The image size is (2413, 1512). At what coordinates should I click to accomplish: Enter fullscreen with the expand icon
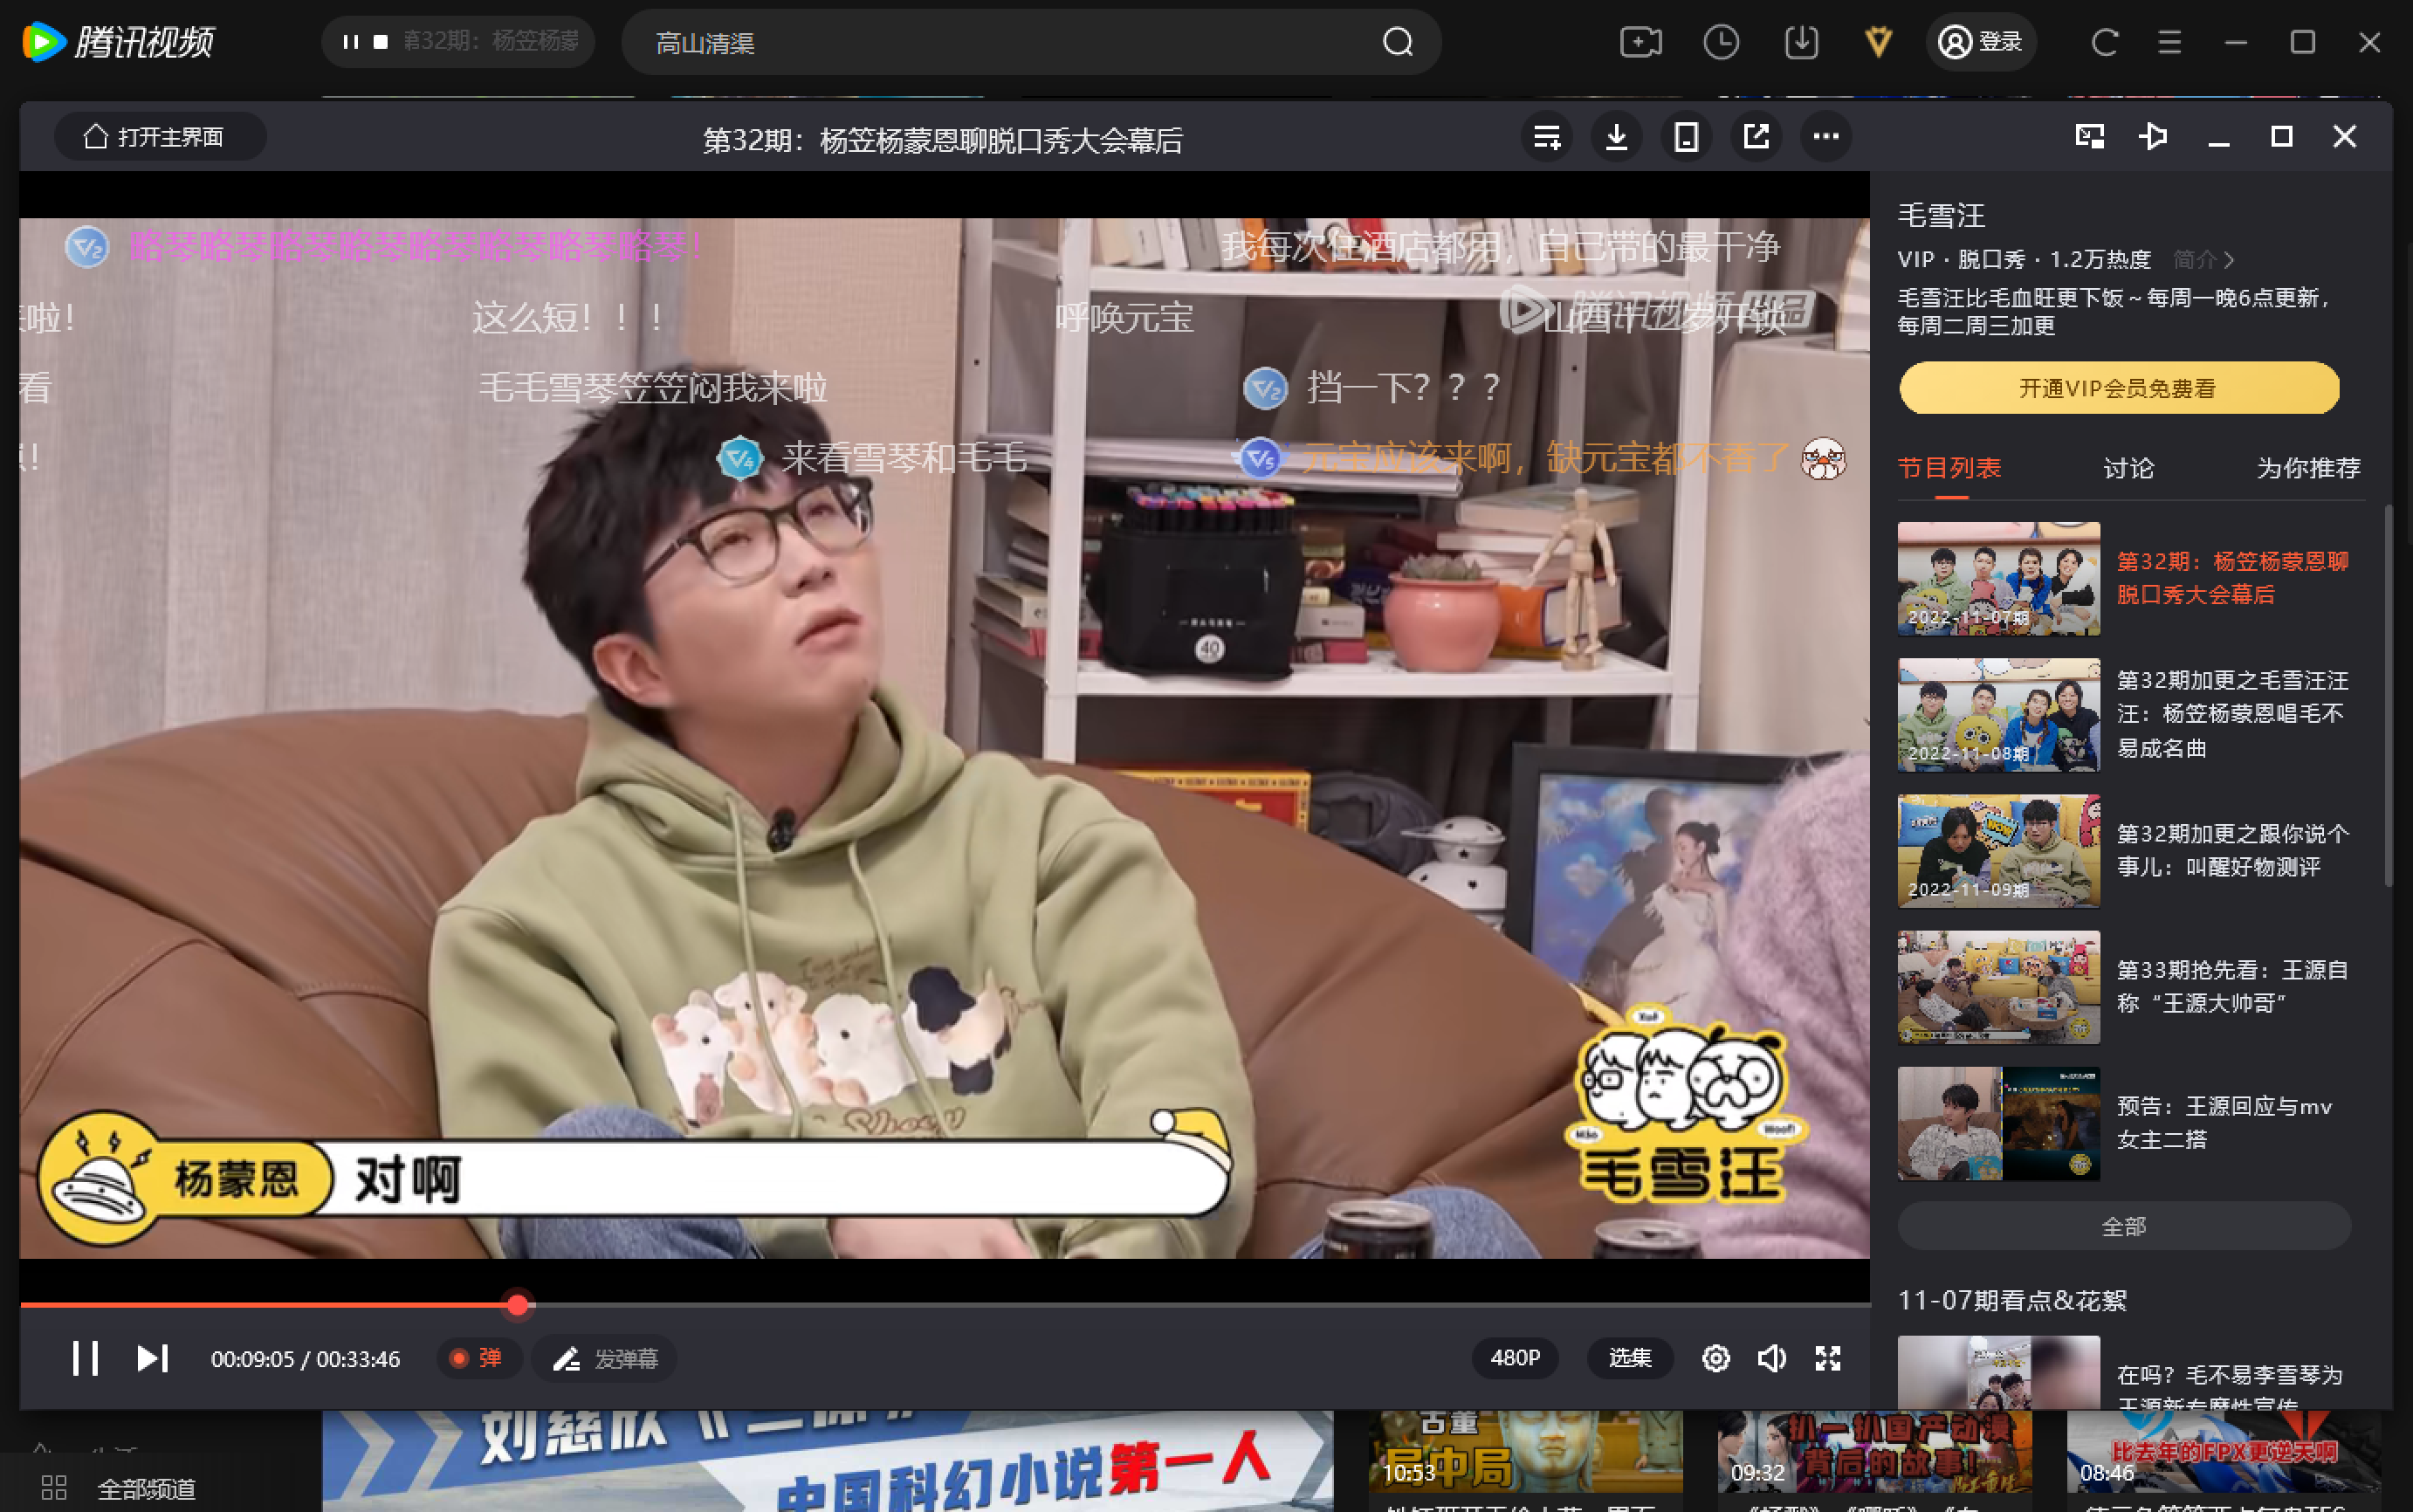(x=1828, y=1358)
